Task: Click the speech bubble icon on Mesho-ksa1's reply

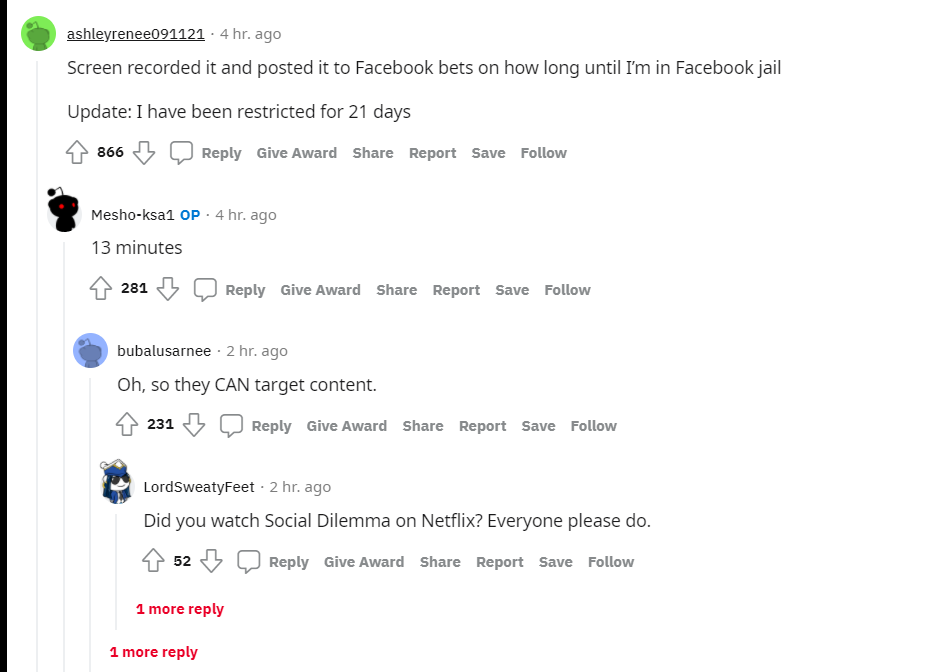Action: 205,289
